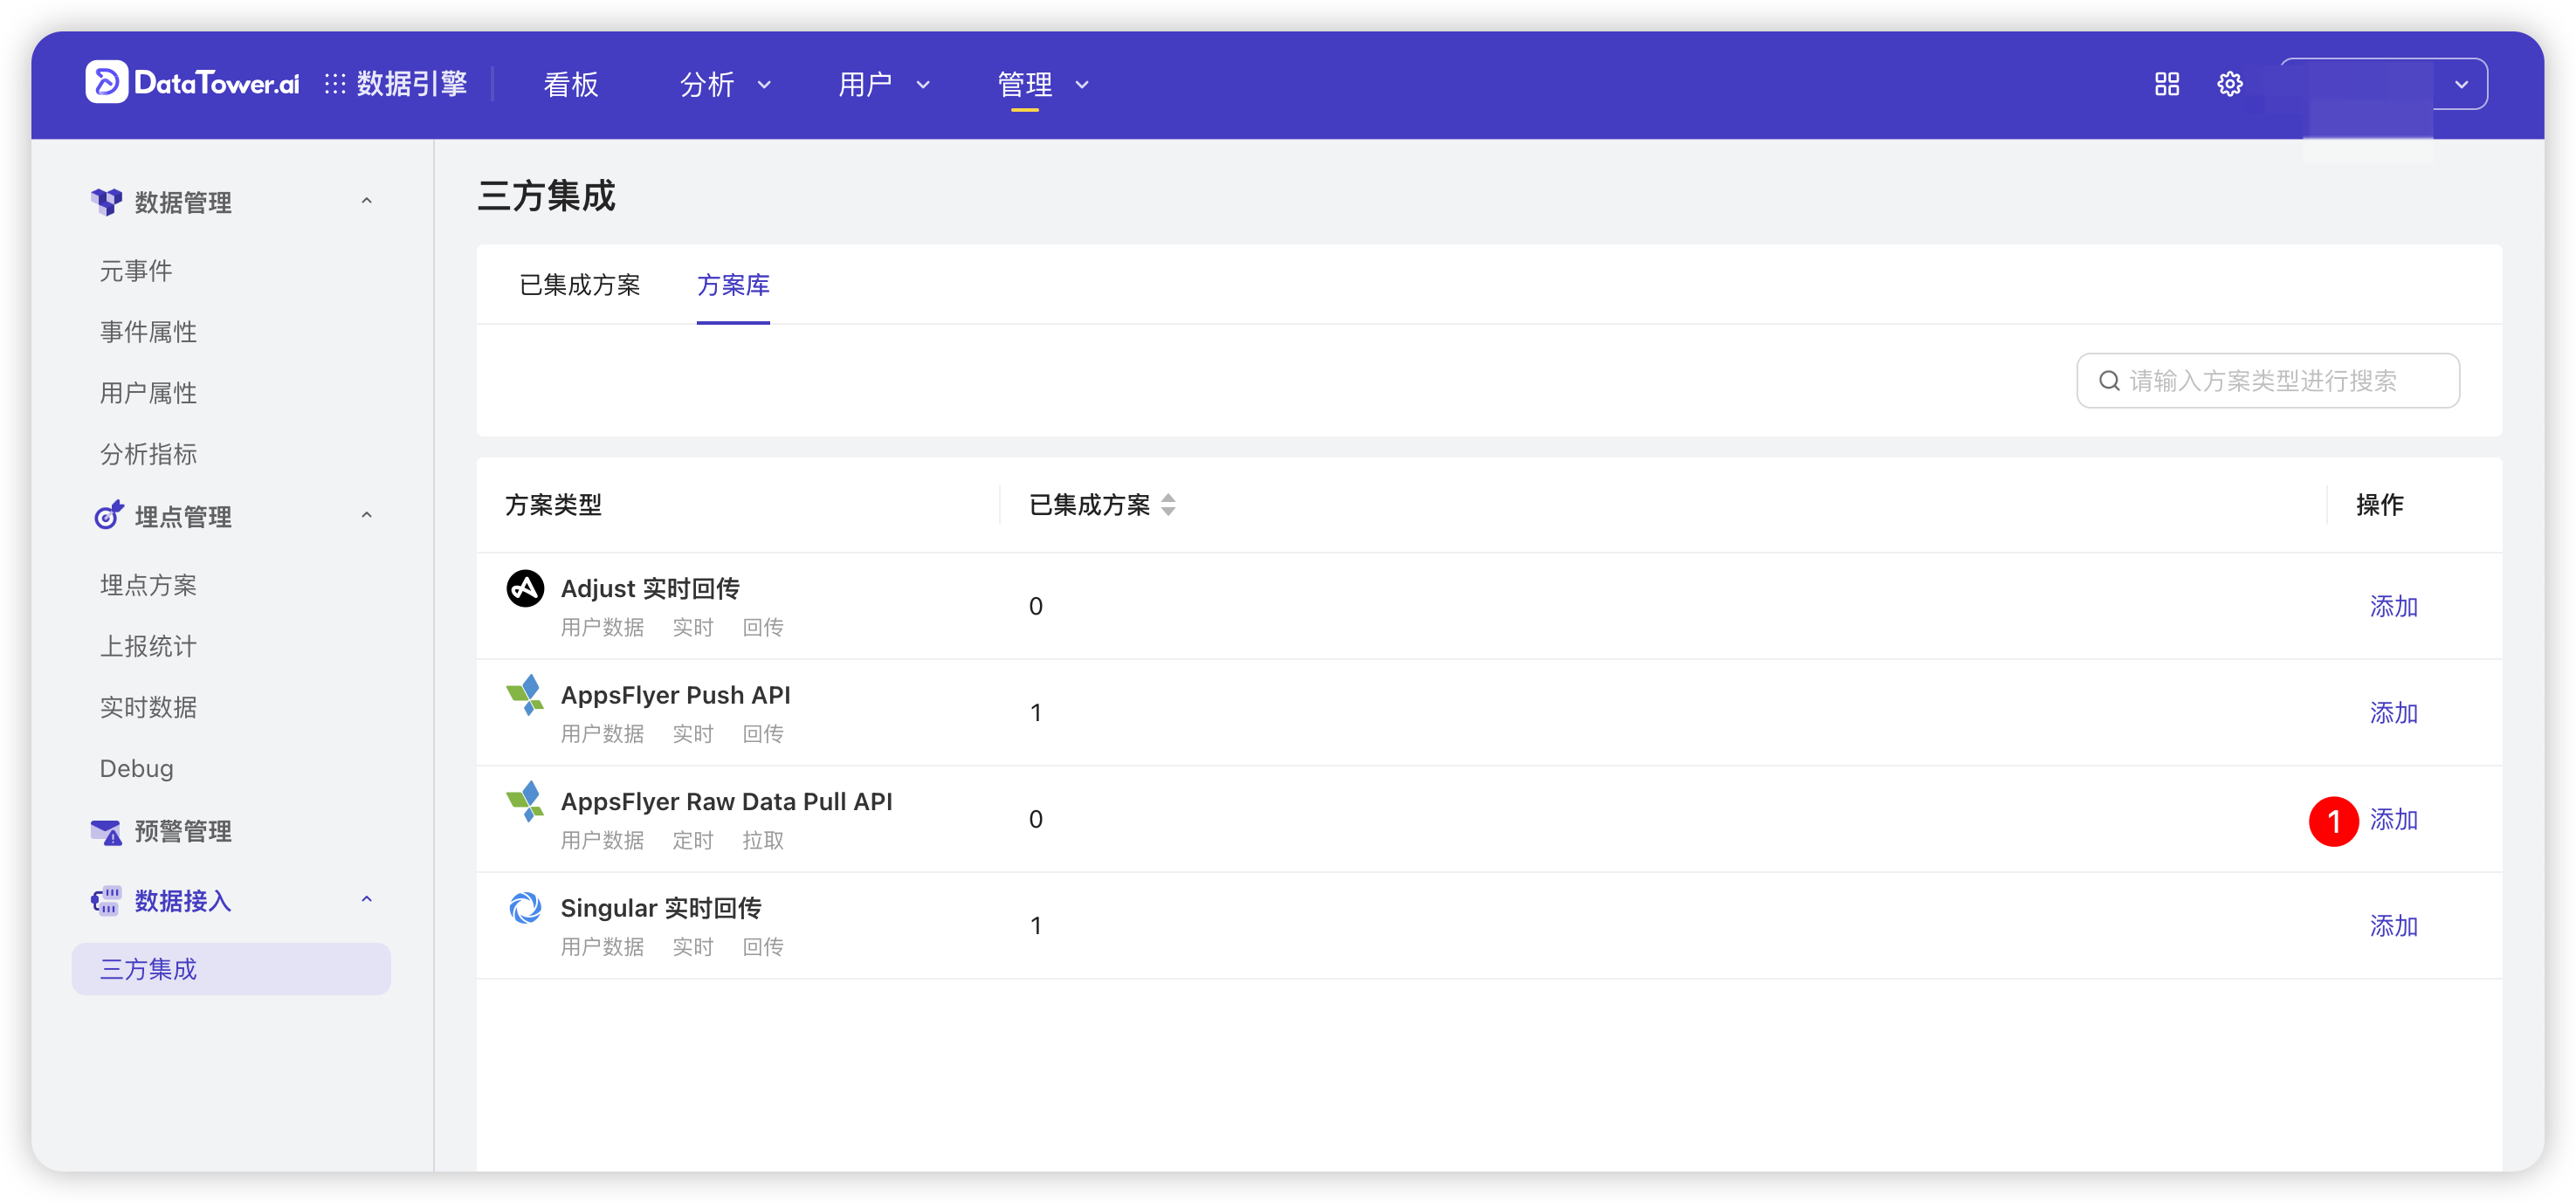The width and height of the screenshot is (2576, 1203).
Task: Click 添加 for AppsFlyer Raw Data Pull API
Action: click(2394, 819)
